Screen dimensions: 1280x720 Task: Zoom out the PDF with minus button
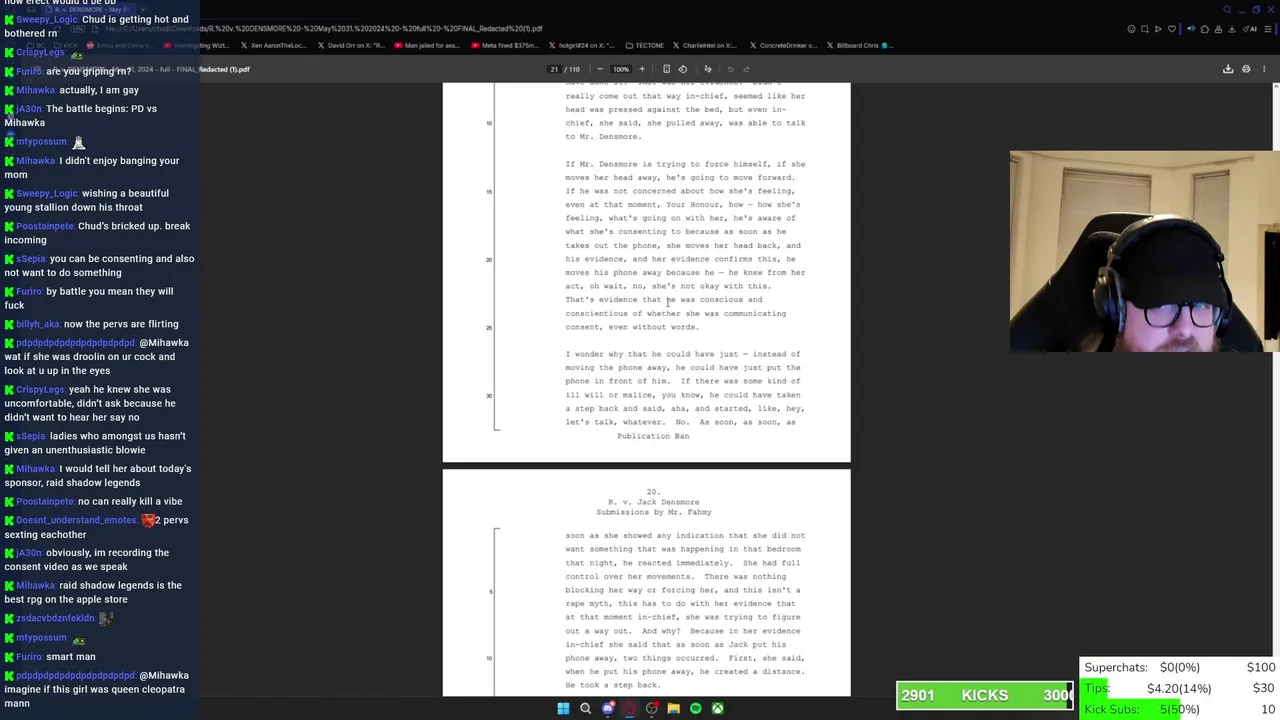(601, 69)
